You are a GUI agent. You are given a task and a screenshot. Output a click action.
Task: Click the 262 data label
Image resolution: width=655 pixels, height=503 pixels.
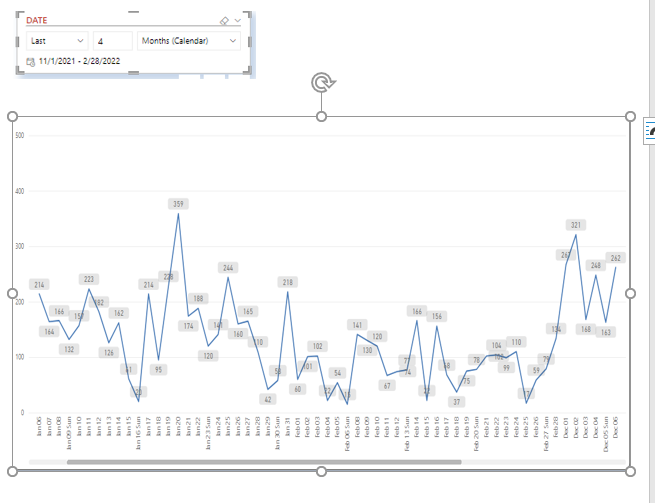[x=616, y=258]
